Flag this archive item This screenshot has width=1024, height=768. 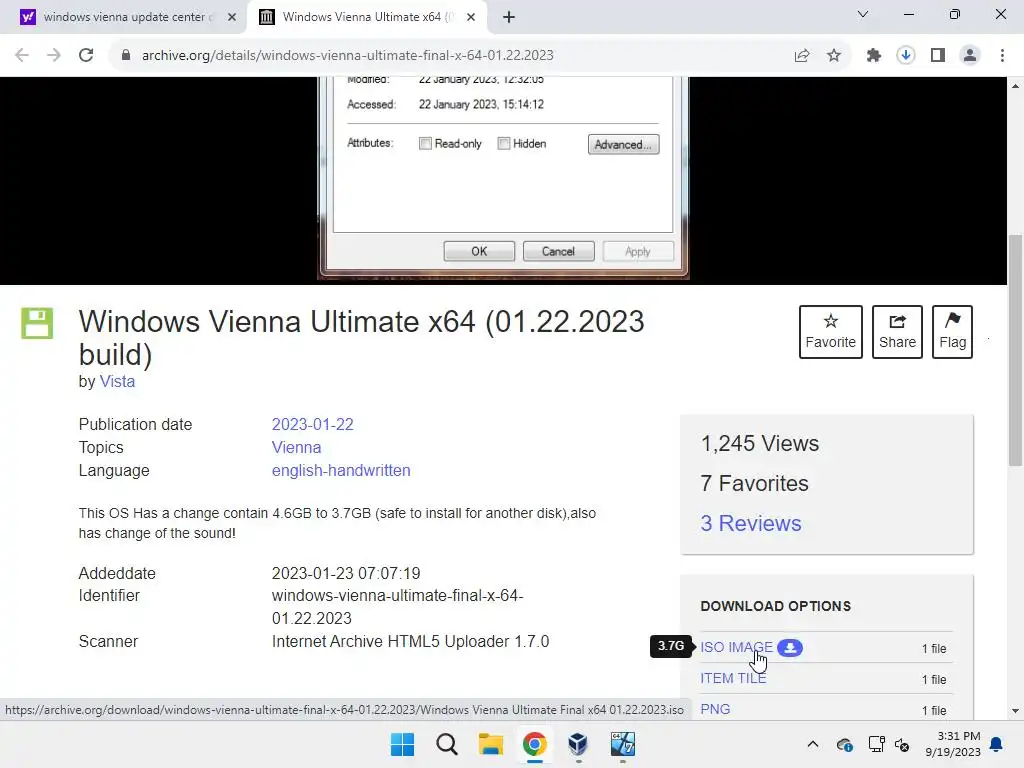[x=952, y=332]
